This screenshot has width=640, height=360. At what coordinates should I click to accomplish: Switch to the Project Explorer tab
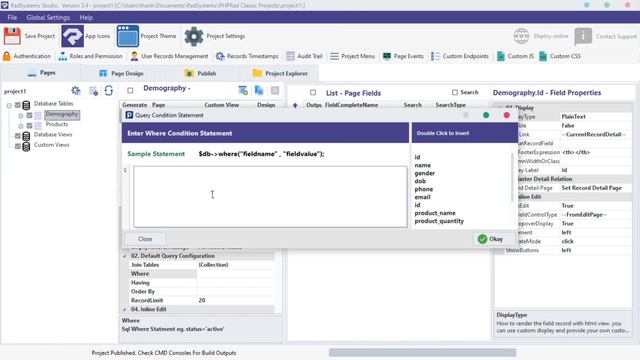pyautogui.click(x=280, y=73)
